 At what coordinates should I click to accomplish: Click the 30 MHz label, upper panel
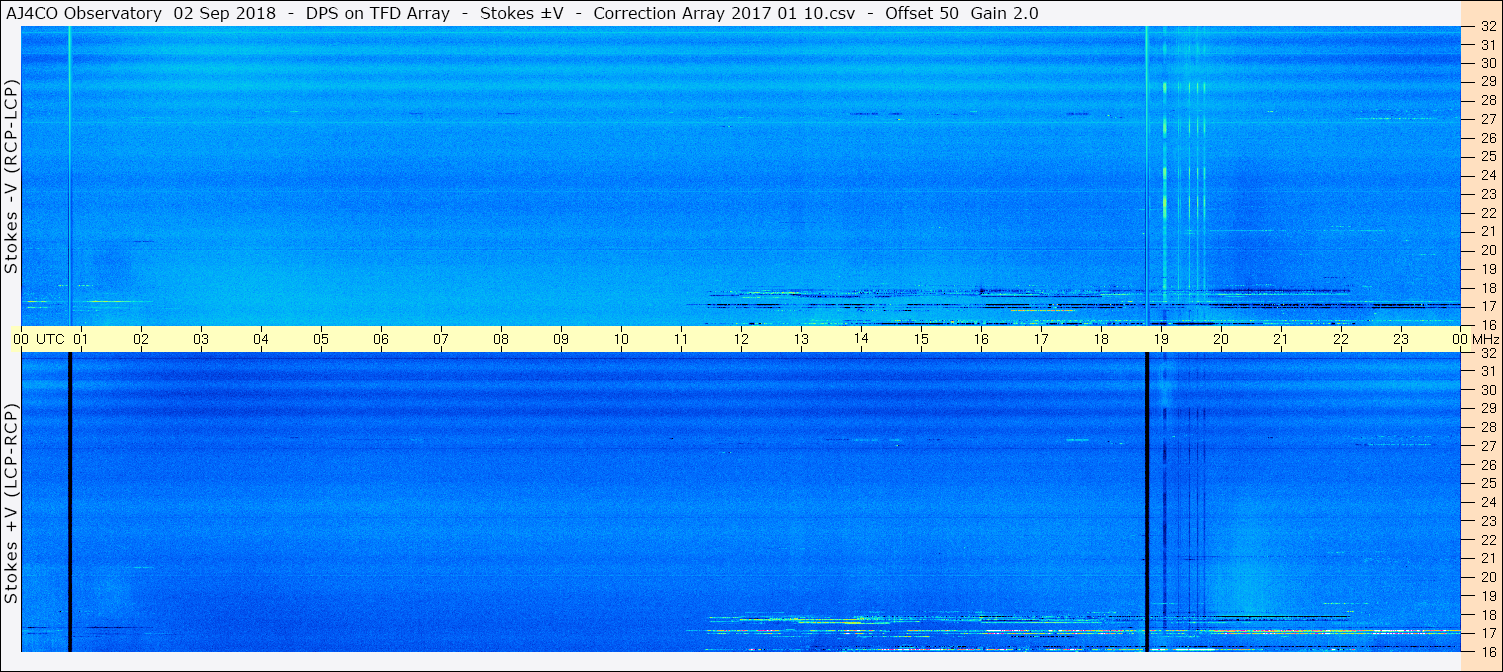[1488, 62]
